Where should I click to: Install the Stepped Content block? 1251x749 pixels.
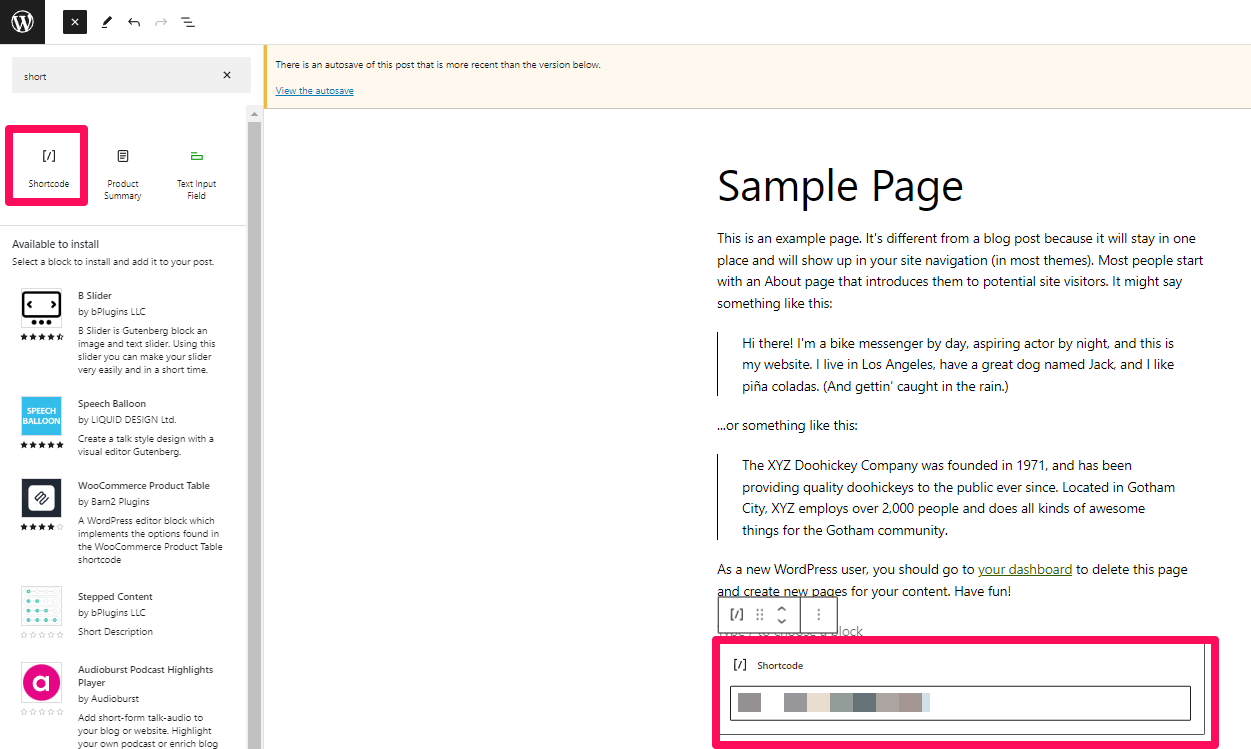pyautogui.click(x=124, y=613)
